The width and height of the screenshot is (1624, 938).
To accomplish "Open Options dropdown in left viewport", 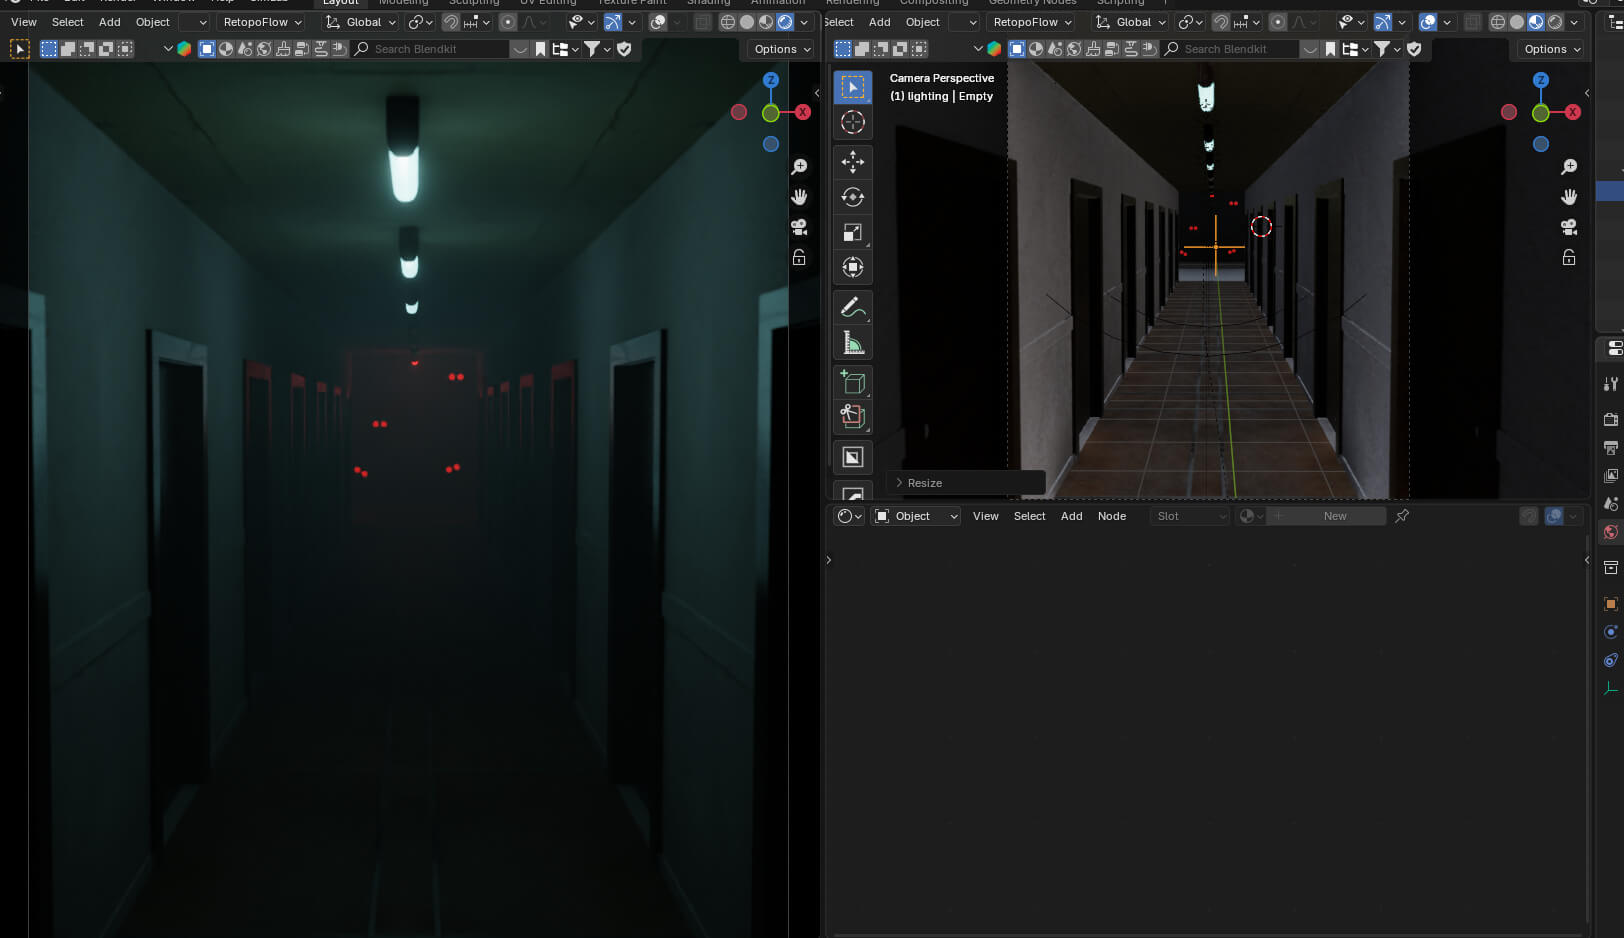I will [x=781, y=49].
